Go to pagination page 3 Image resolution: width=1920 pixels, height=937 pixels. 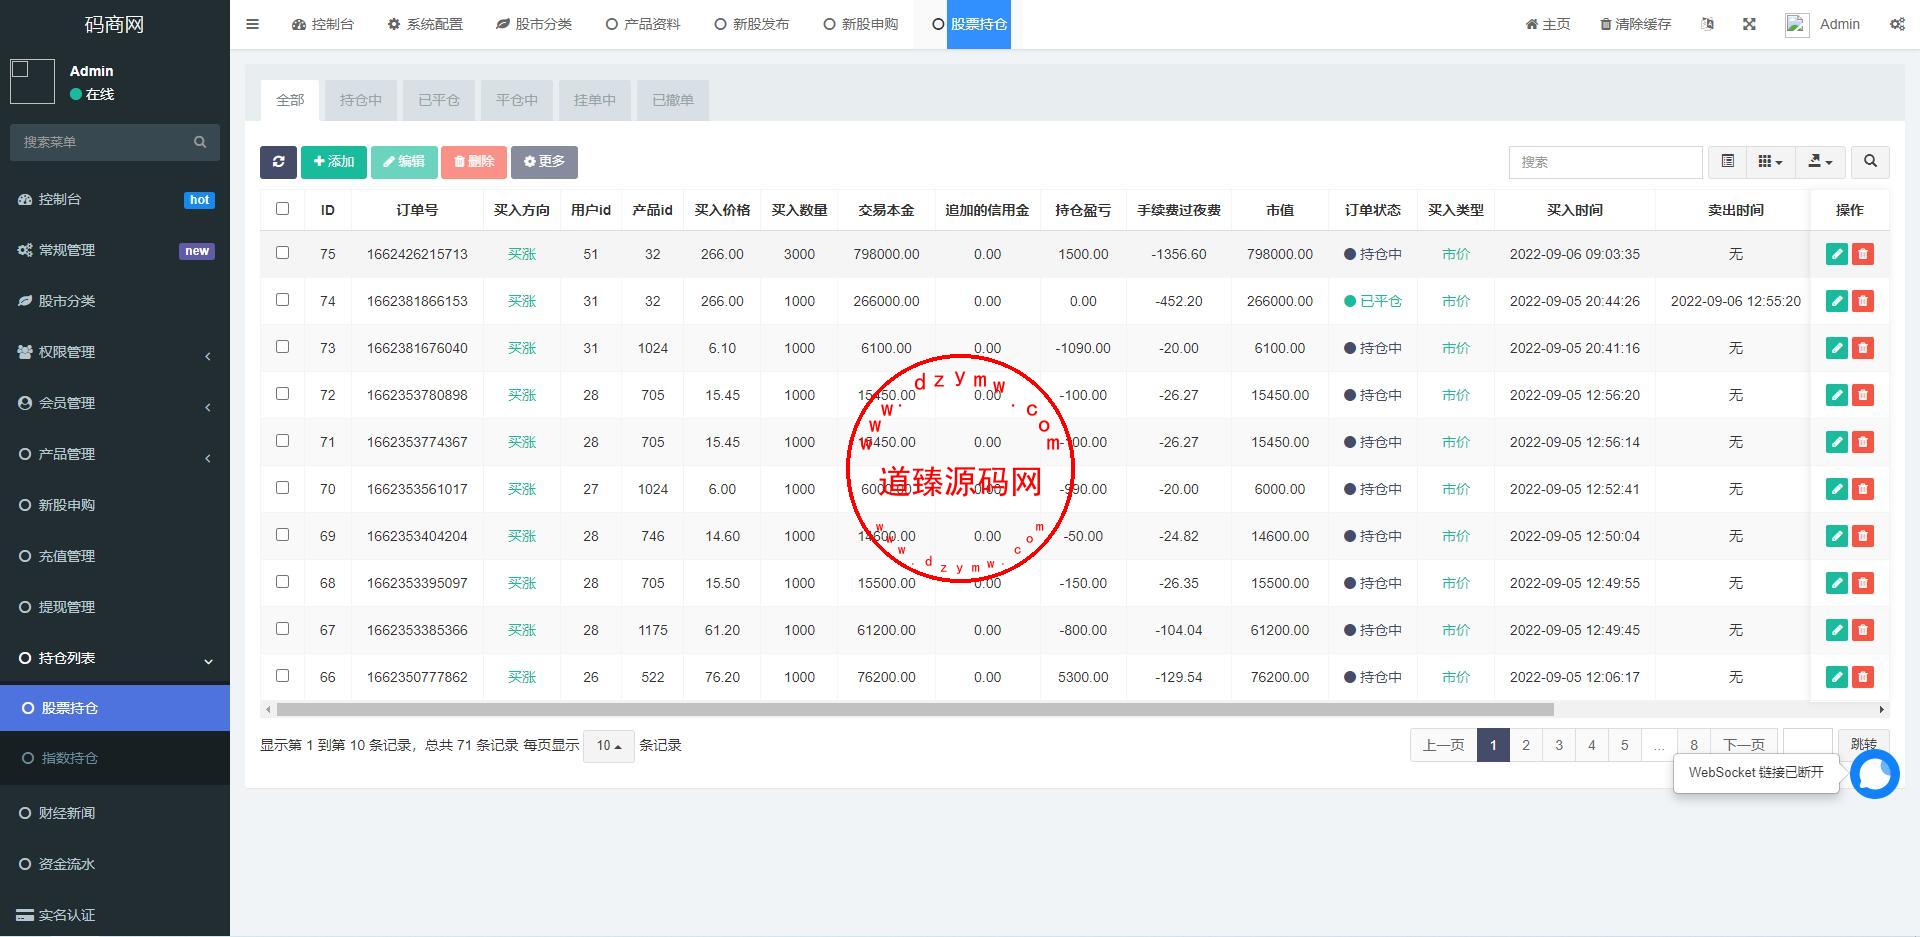click(1558, 745)
